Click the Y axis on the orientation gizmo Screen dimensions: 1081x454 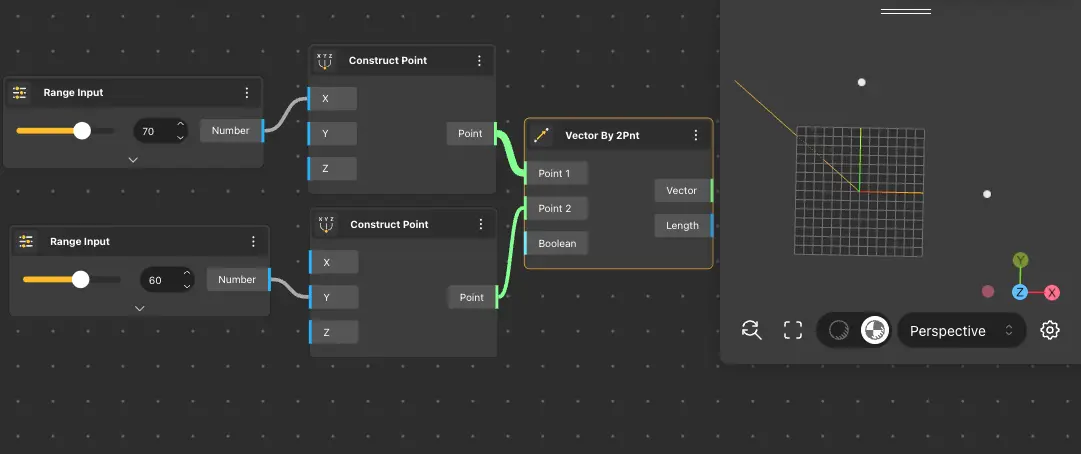(x=1020, y=260)
